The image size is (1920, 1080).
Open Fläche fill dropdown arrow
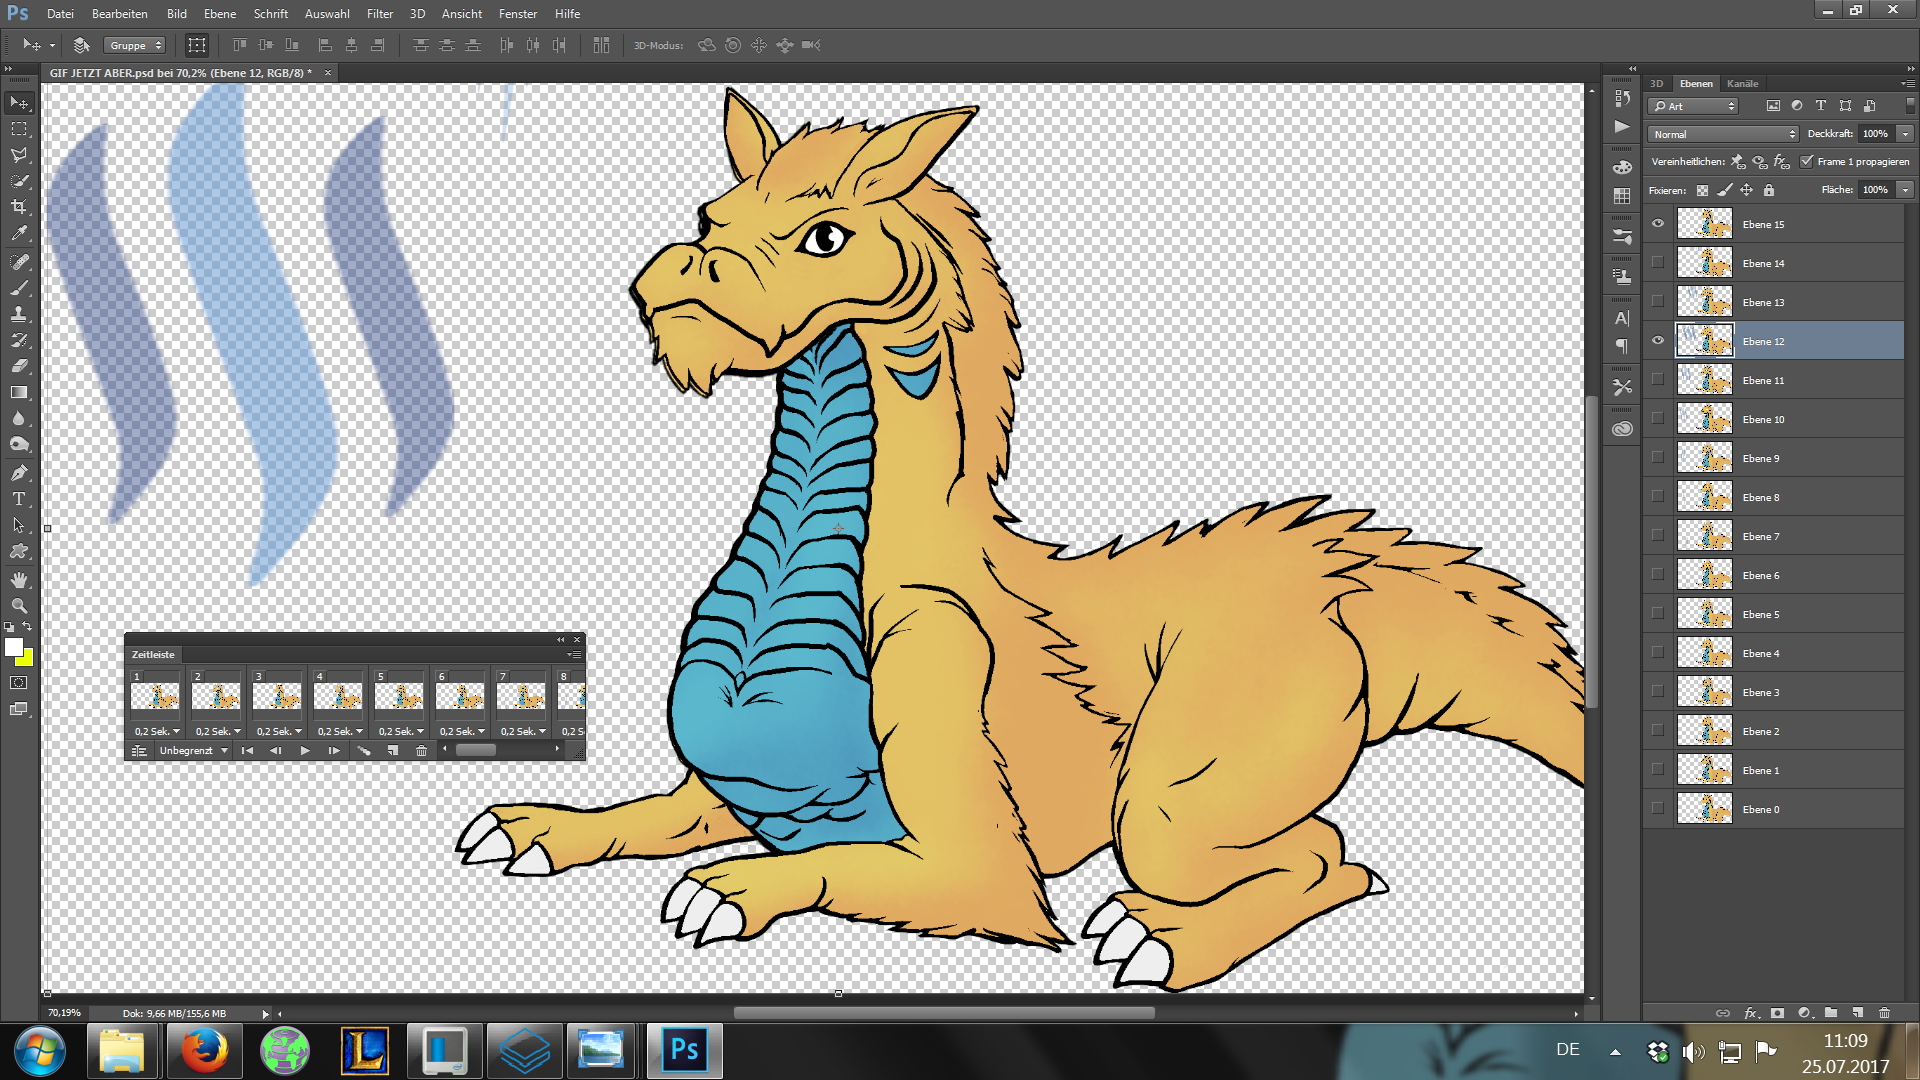1905,190
